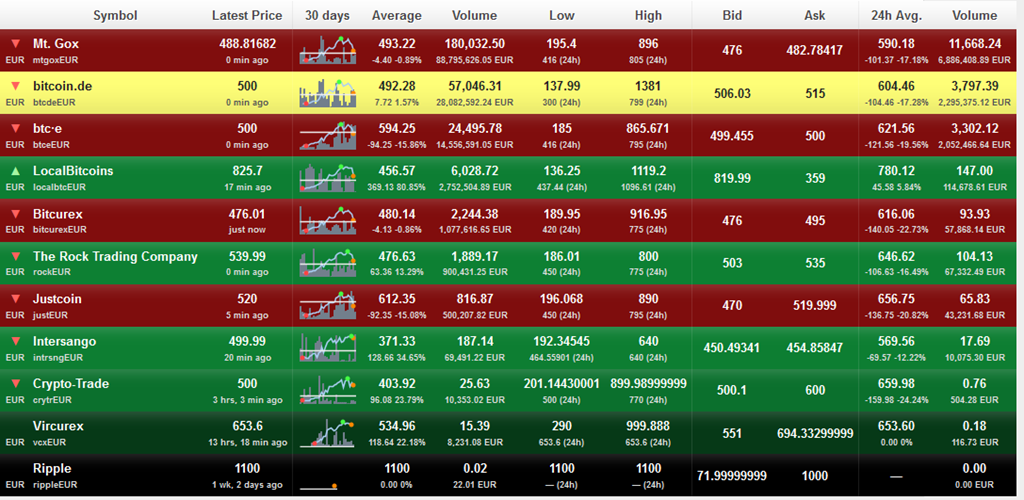Sort by the Low column header

point(562,15)
